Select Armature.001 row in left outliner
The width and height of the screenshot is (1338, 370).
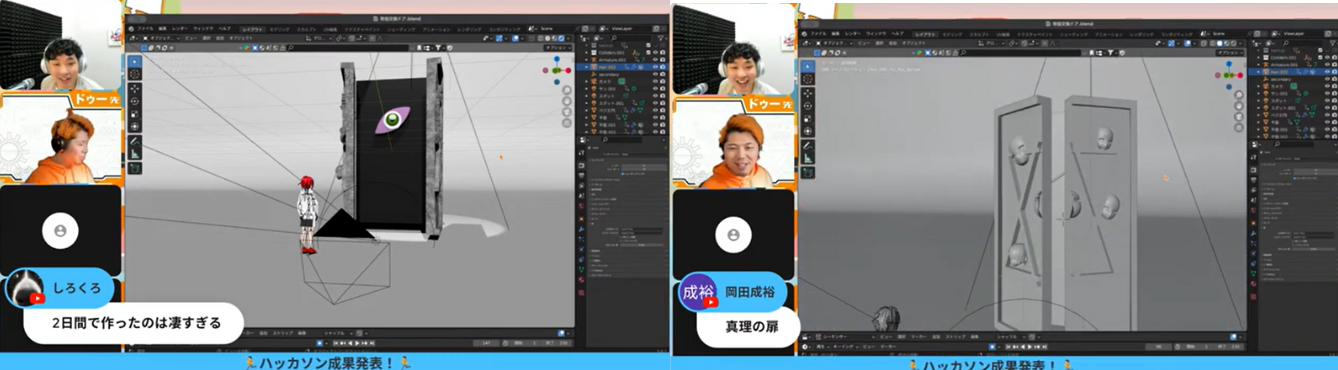coord(621,59)
